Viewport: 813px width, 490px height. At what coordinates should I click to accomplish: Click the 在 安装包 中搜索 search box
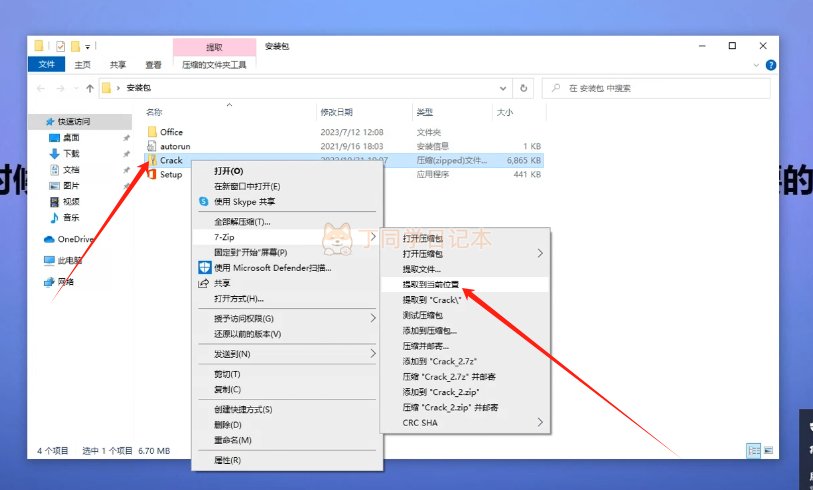coord(660,88)
